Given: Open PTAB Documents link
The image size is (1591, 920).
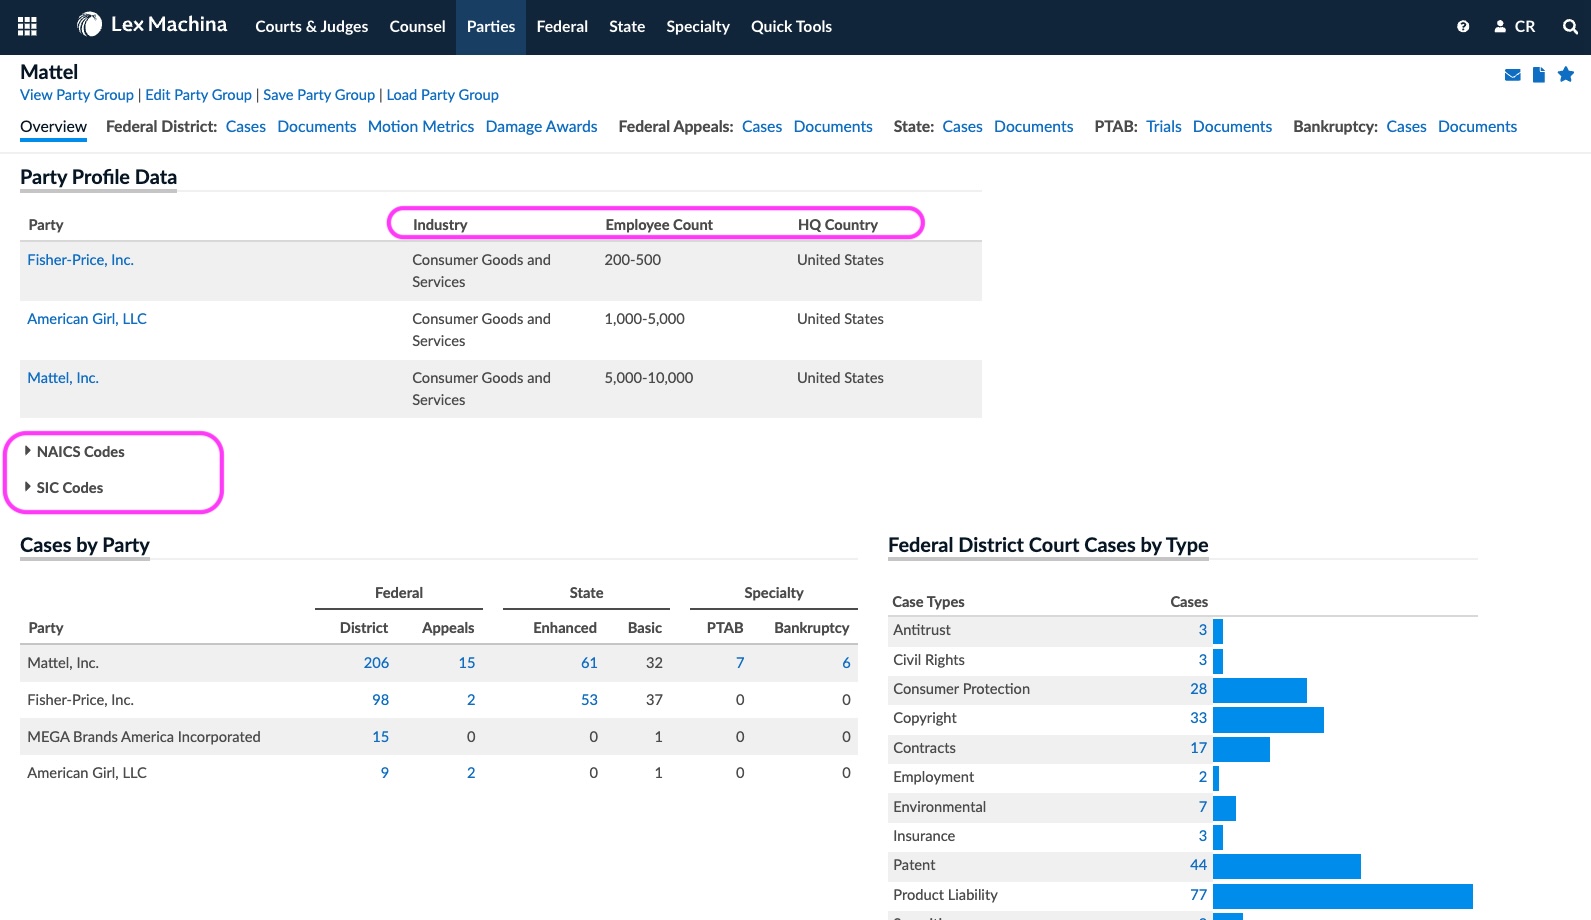Looking at the screenshot, I should tap(1232, 126).
